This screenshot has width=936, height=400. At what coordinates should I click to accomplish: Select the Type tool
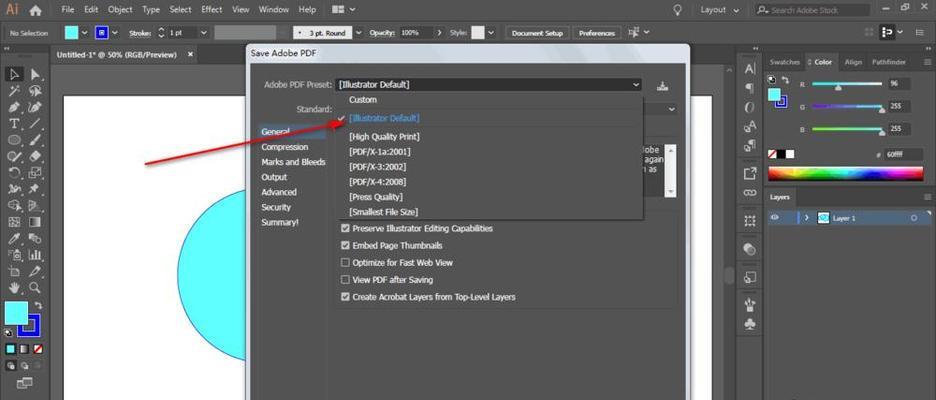pyautogui.click(x=15, y=124)
